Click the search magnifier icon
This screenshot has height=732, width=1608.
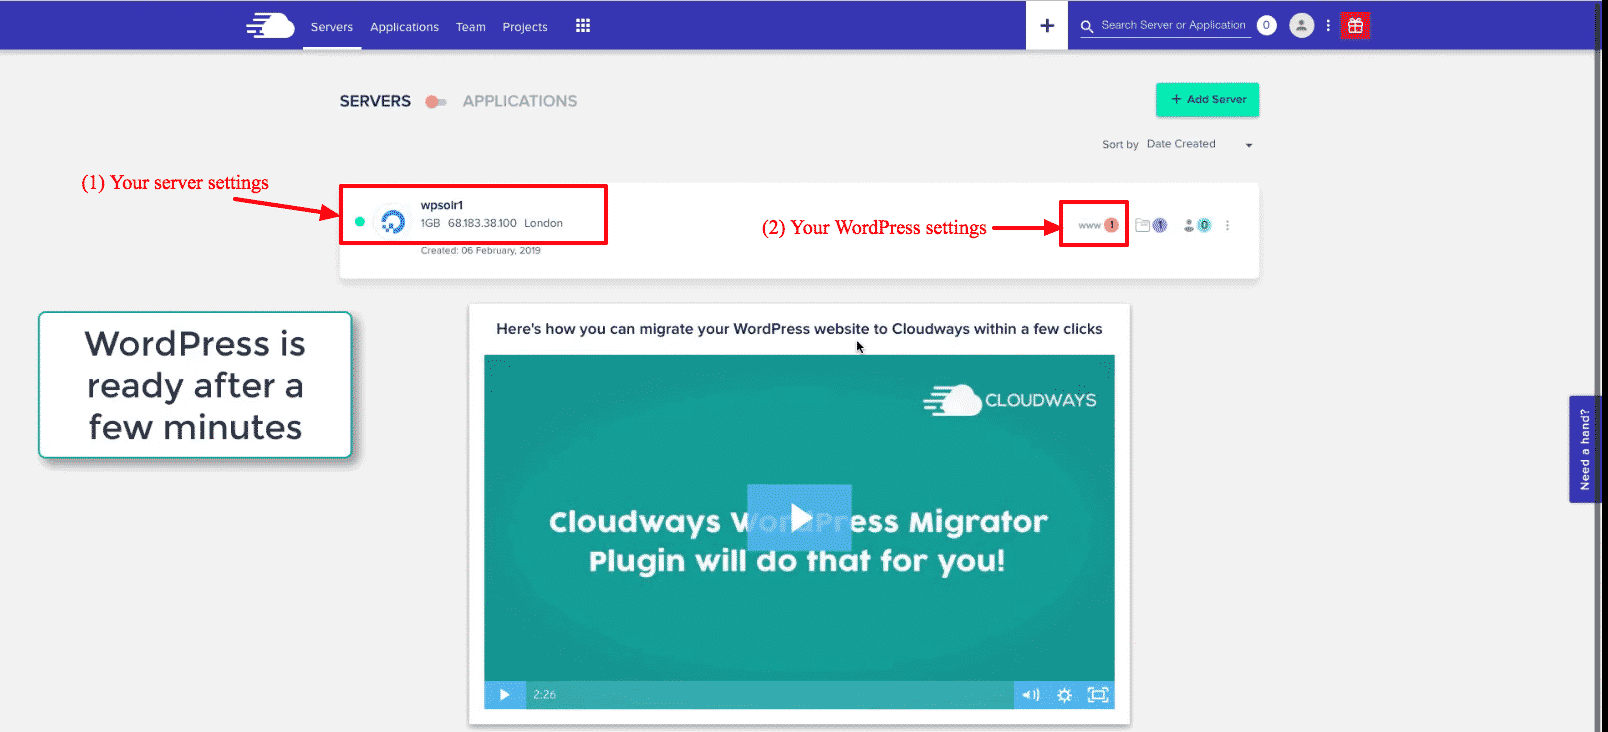(x=1087, y=27)
